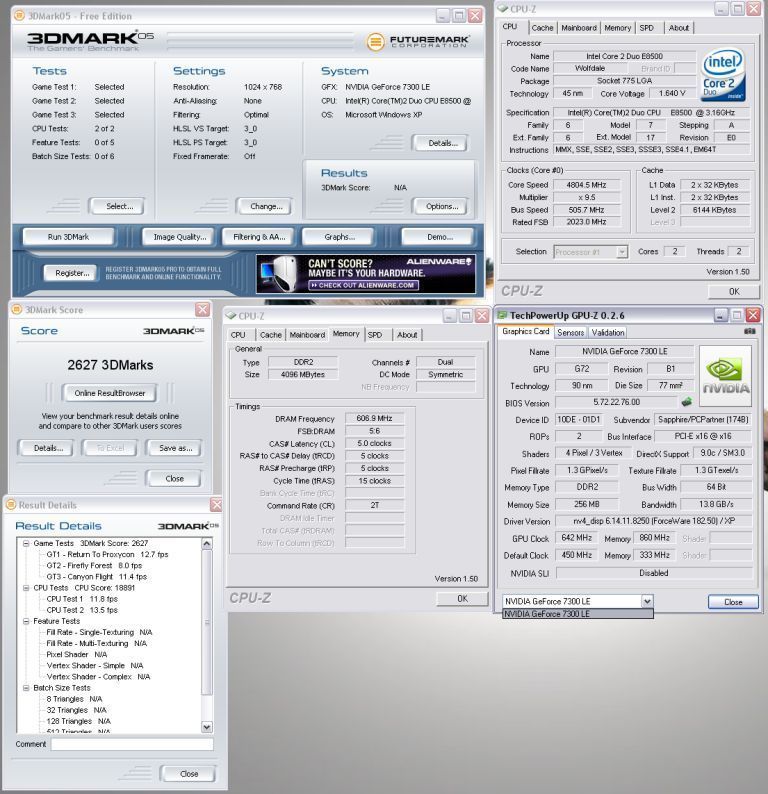
Task: Open About tab in lower CPU-Z window
Action: pyautogui.click(x=407, y=335)
